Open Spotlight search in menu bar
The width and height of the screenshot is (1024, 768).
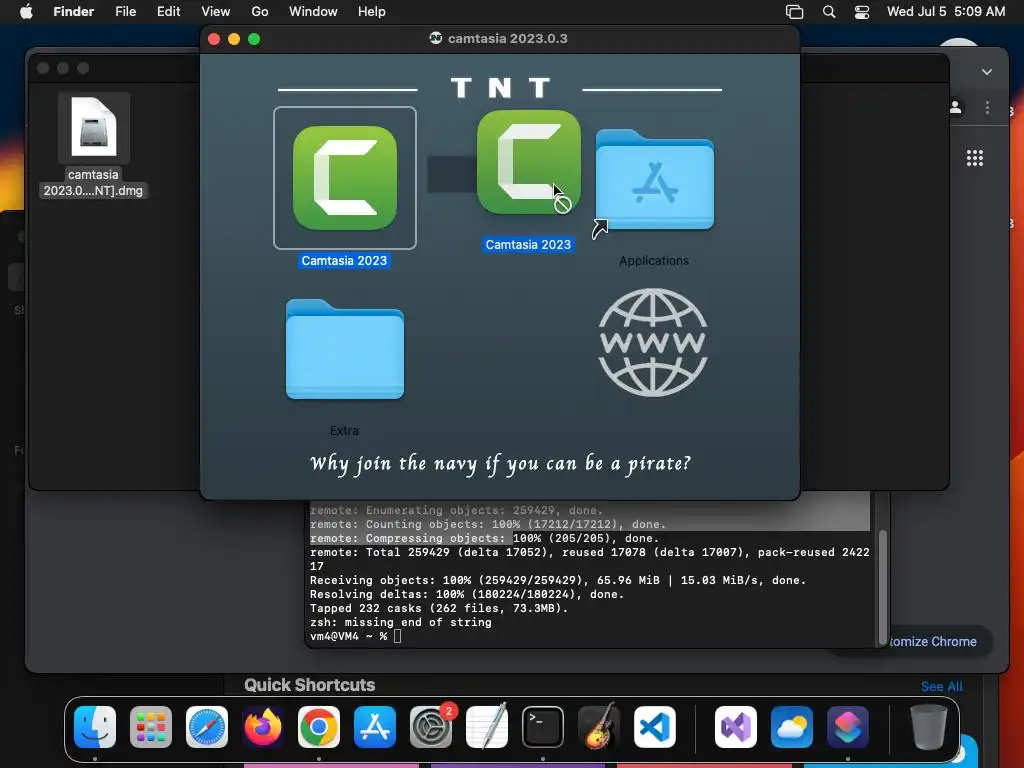[829, 12]
